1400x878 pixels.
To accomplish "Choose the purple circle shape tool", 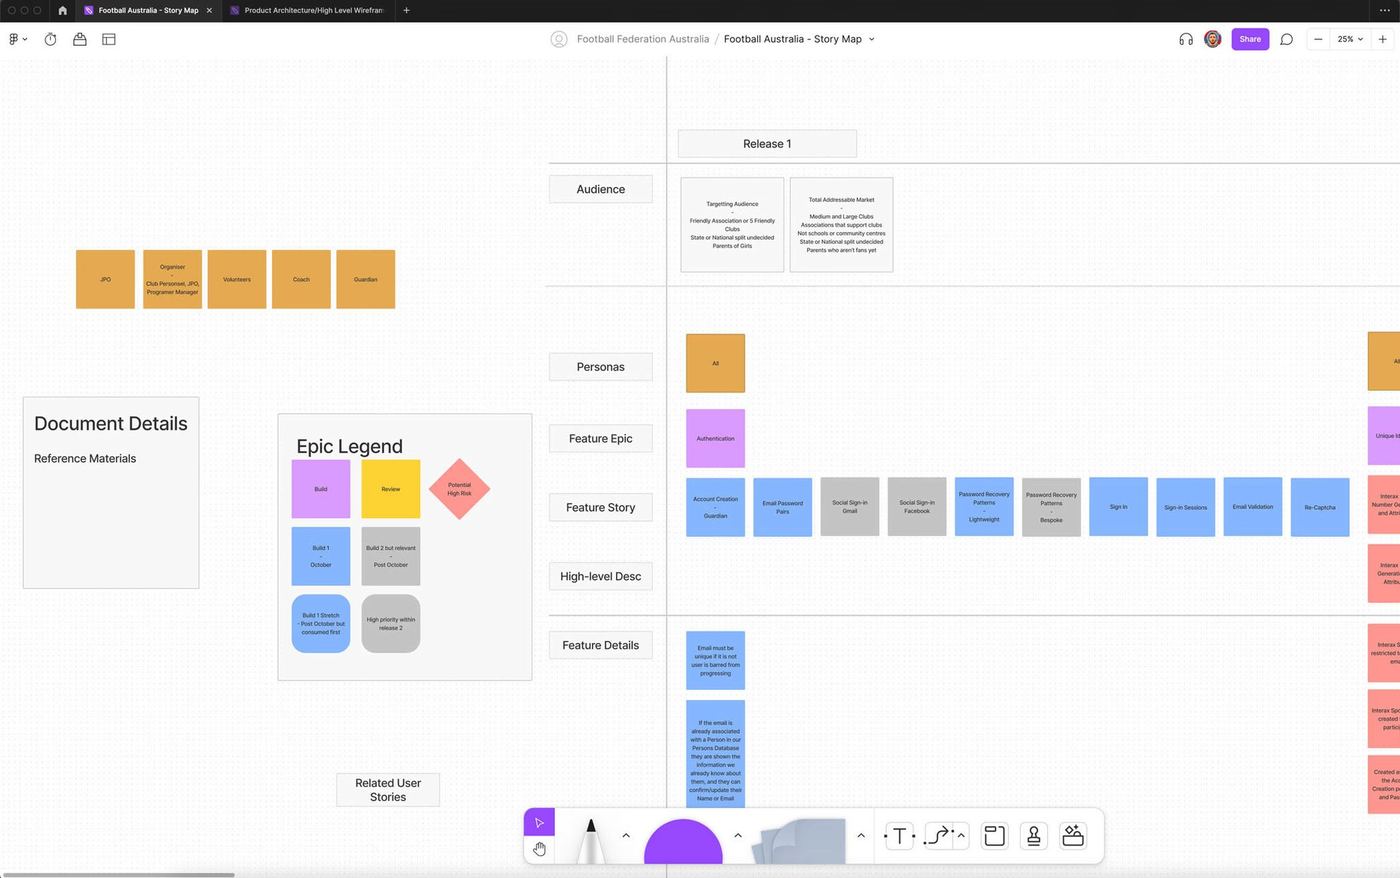I will point(683,842).
